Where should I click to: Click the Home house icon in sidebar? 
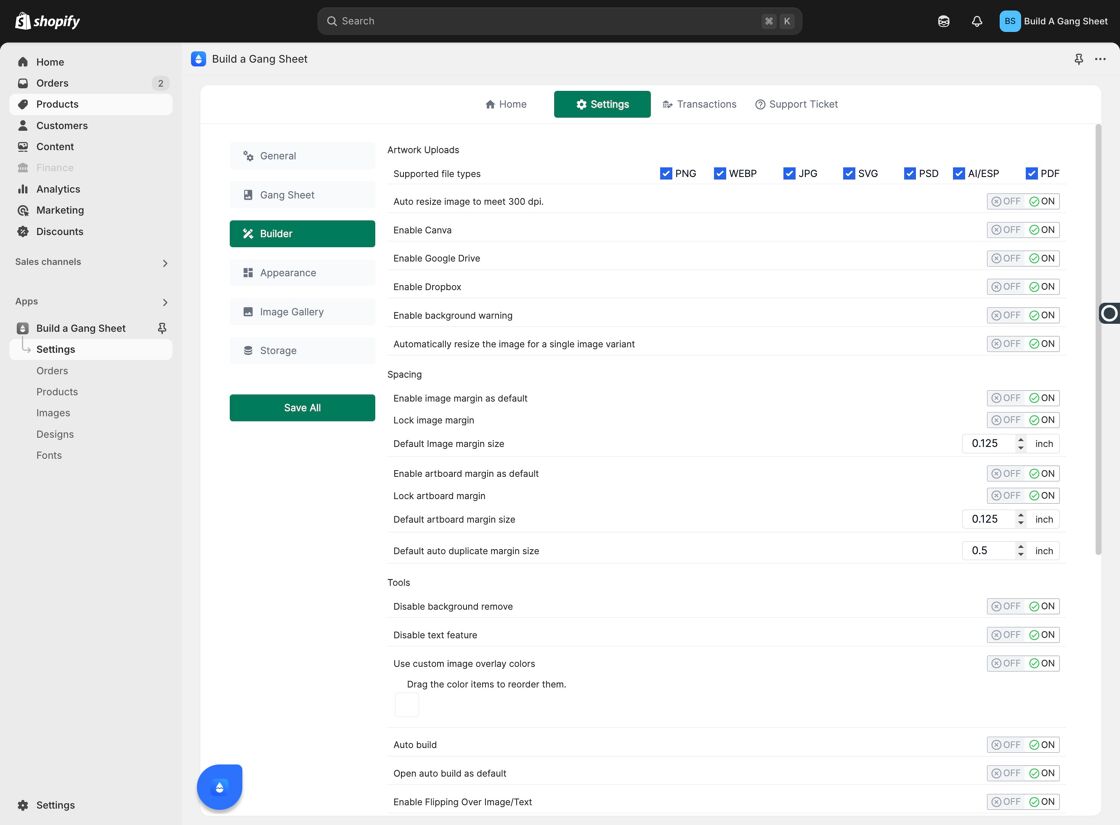[x=23, y=62]
